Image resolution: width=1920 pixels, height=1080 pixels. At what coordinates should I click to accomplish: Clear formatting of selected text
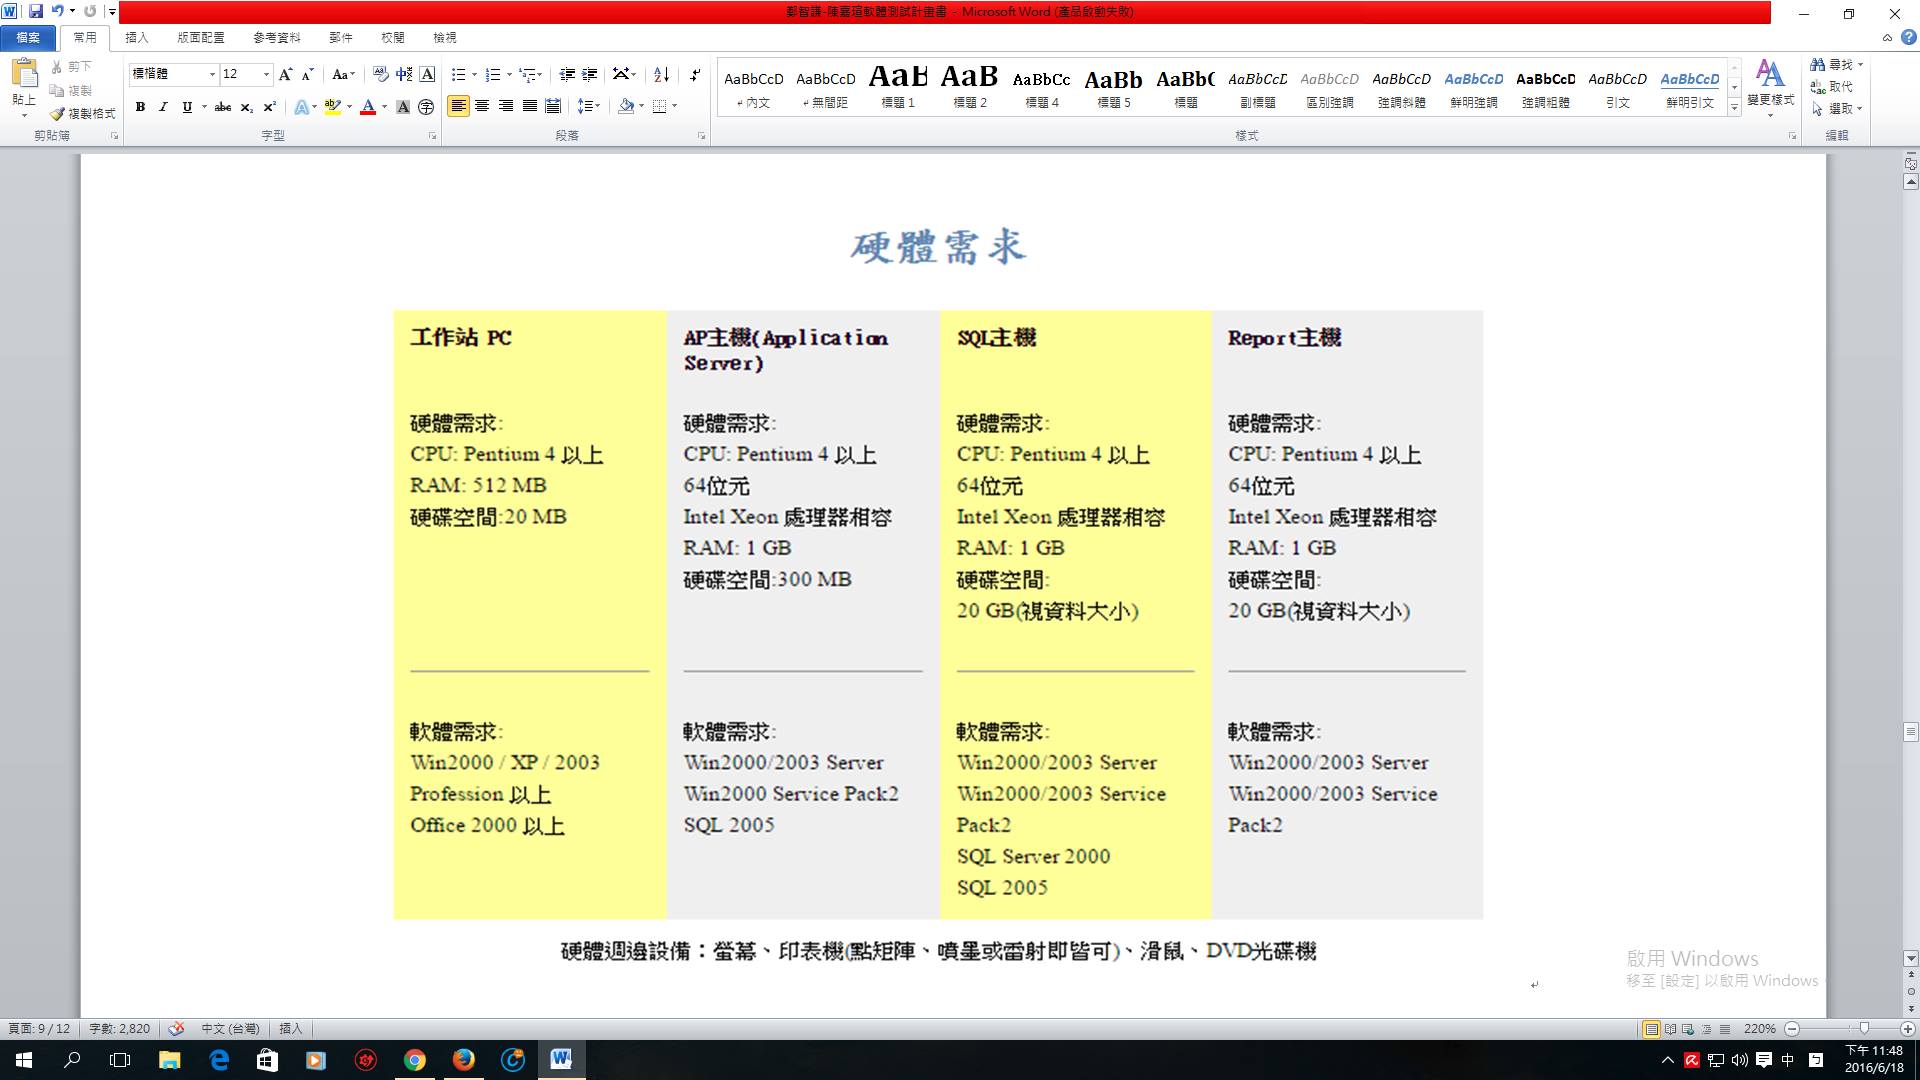380,74
